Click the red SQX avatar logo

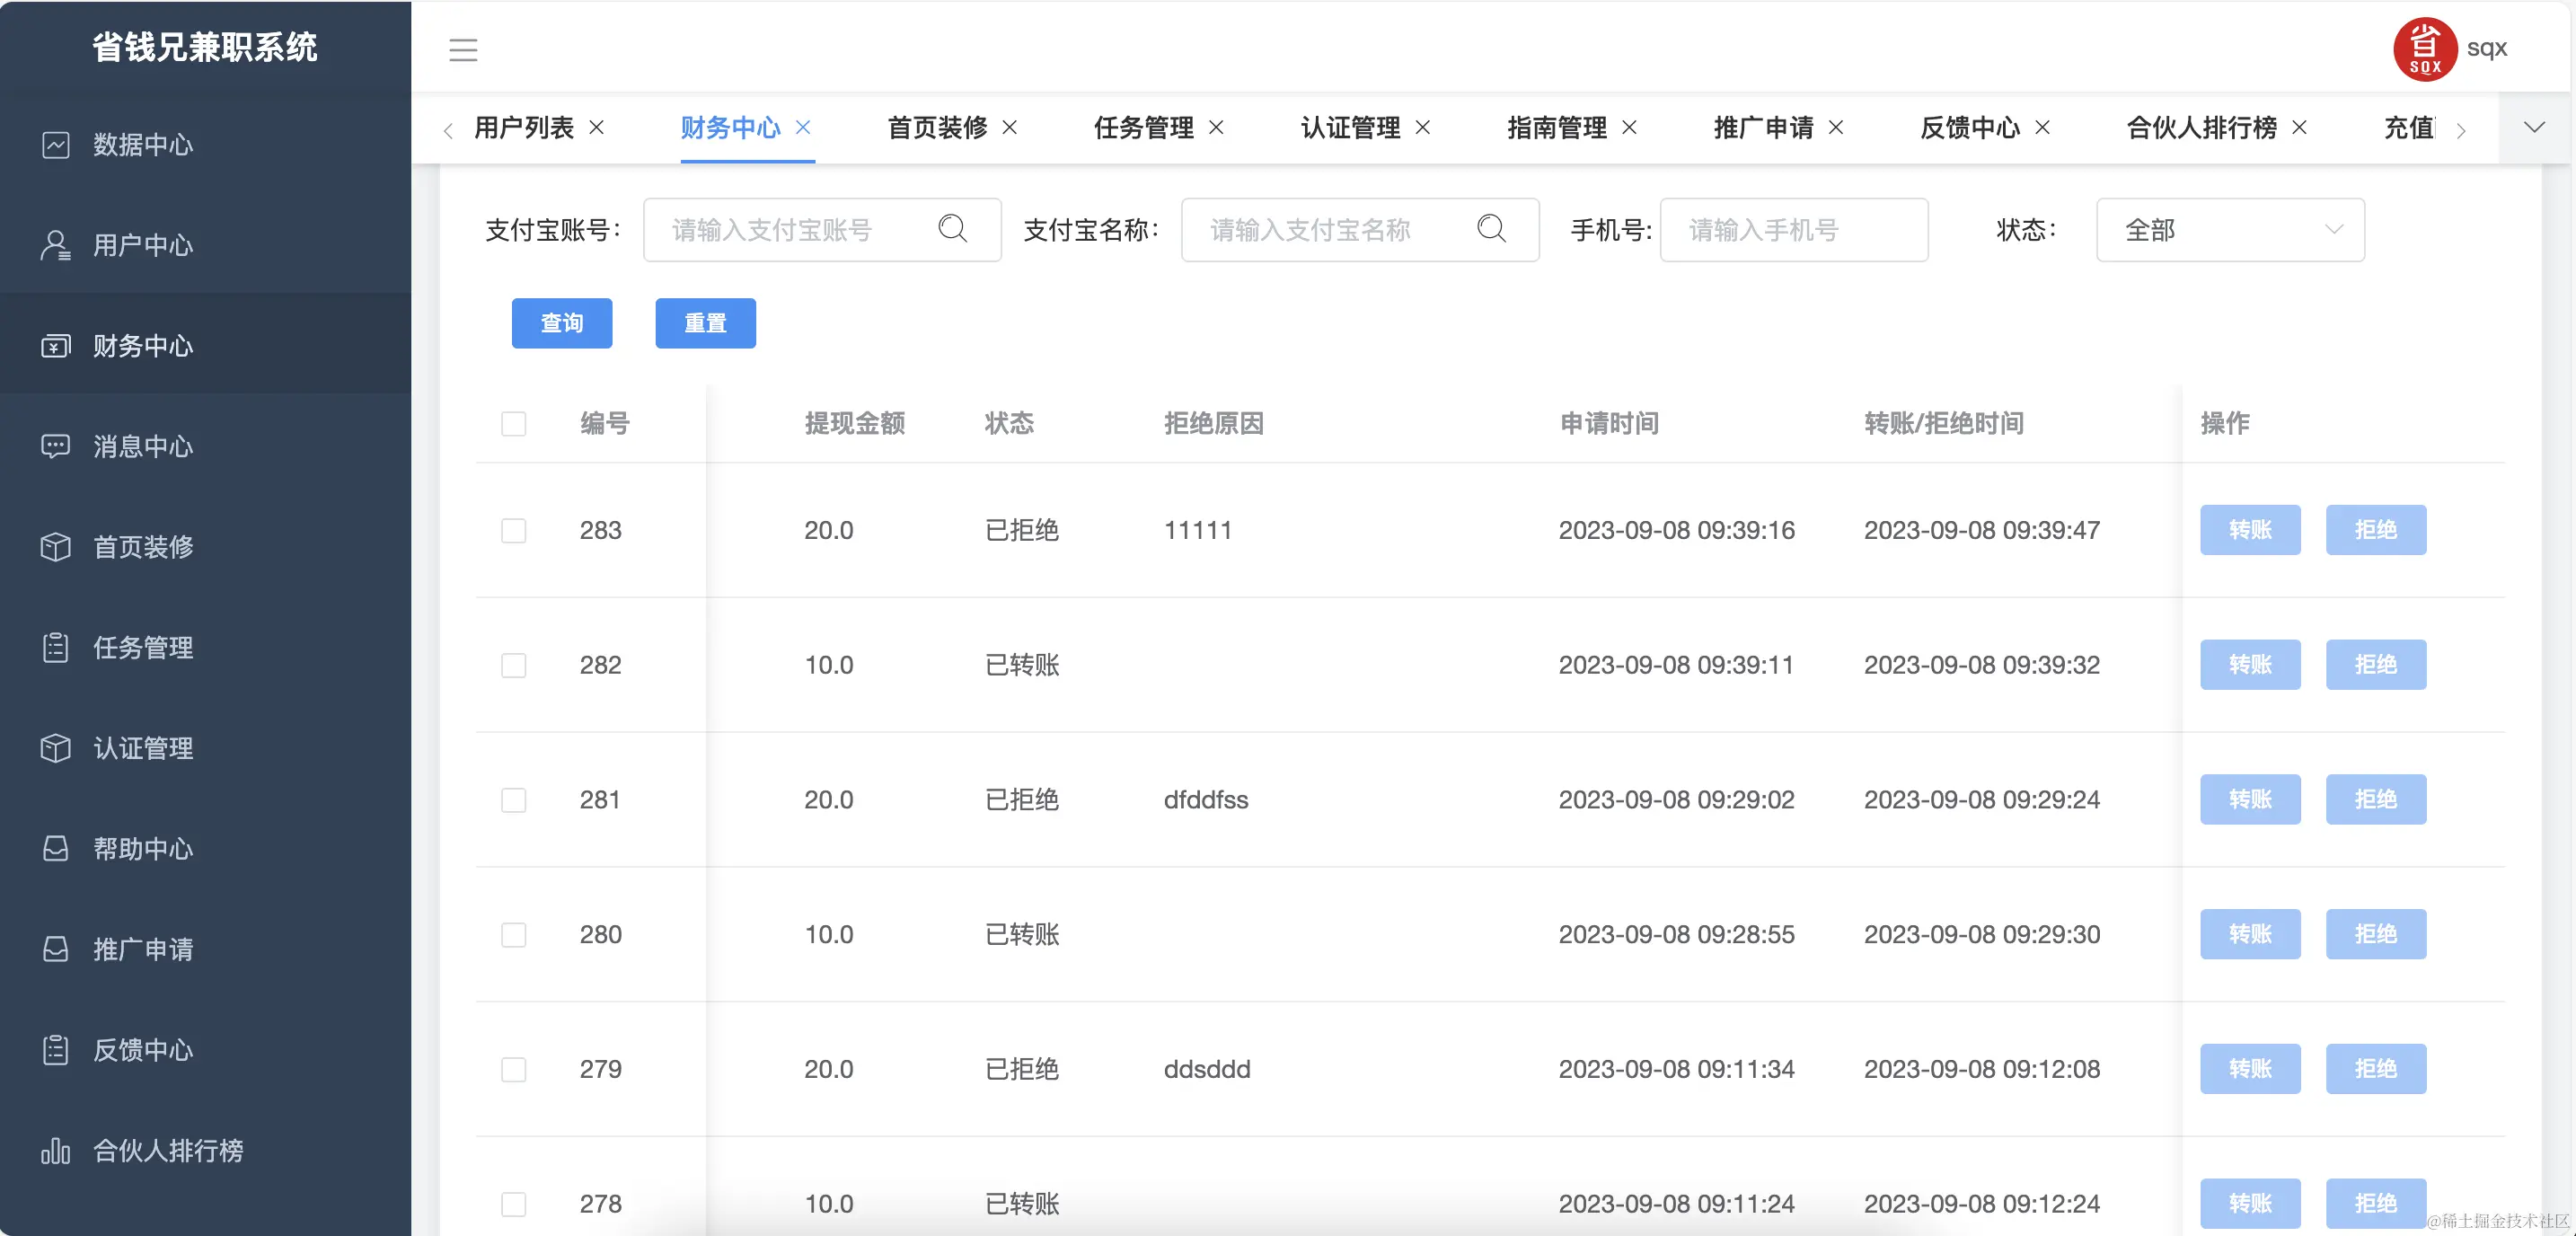coord(2425,49)
